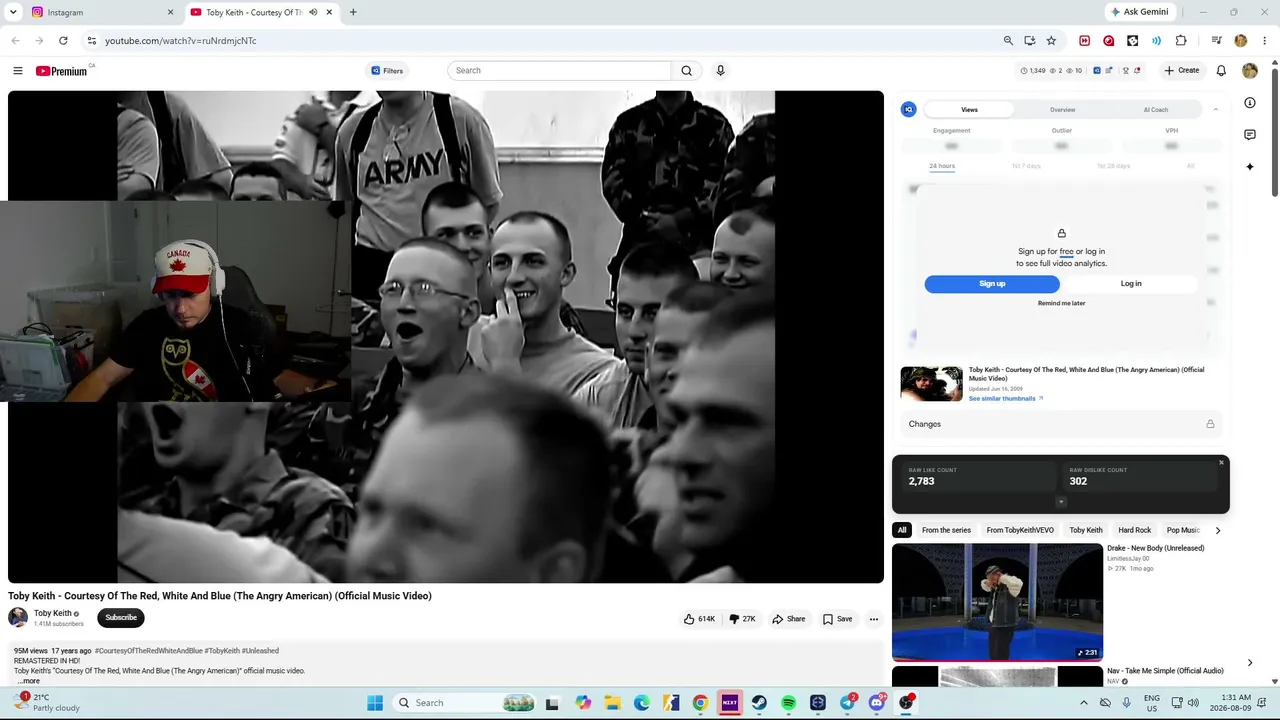Image resolution: width=1280 pixels, height=720 pixels.
Task: Open Chrome media controls icon
Action: (1216, 41)
